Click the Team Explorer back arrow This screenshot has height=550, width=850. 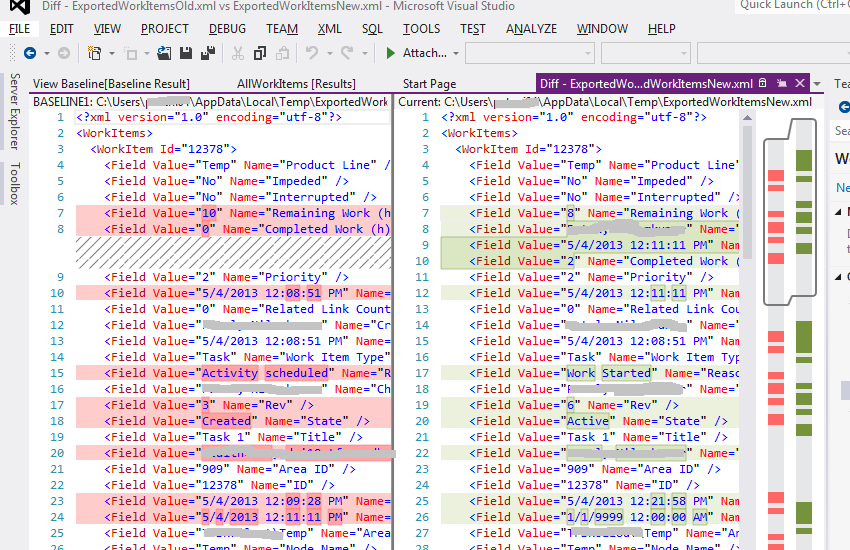click(844, 107)
